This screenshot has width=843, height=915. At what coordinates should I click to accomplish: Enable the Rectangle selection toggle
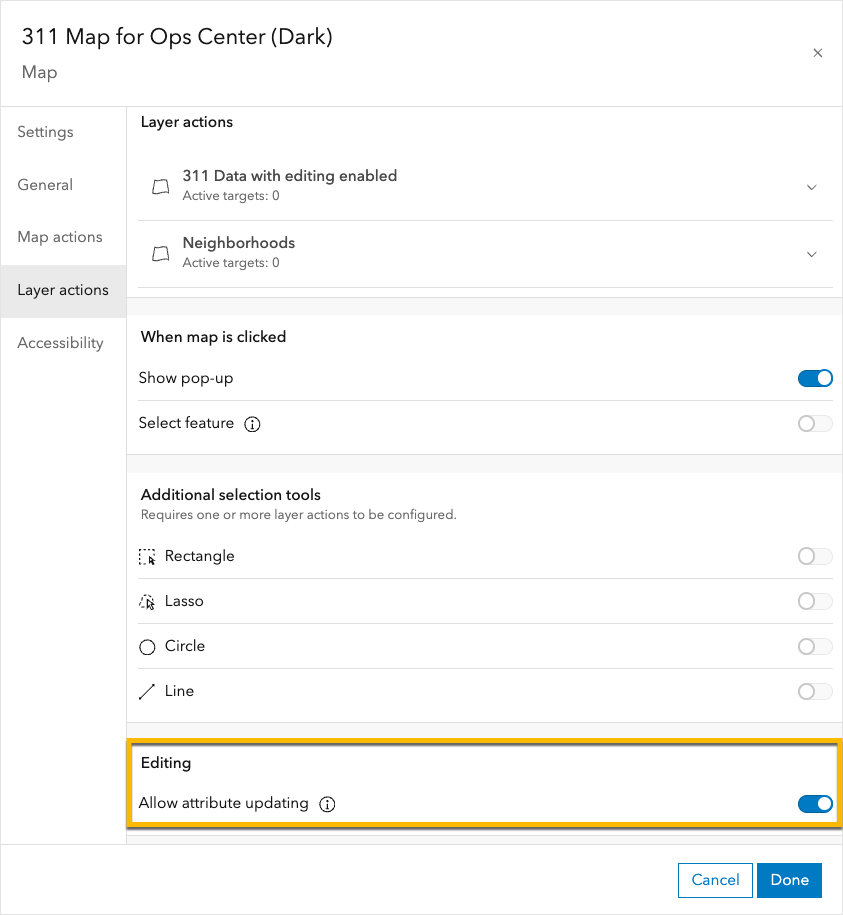point(814,556)
